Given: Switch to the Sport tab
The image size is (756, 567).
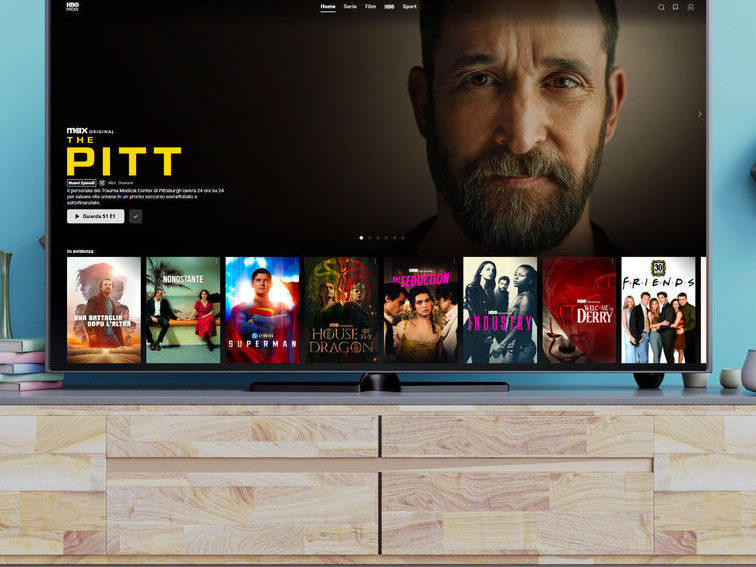Looking at the screenshot, I should pyautogui.click(x=409, y=7).
